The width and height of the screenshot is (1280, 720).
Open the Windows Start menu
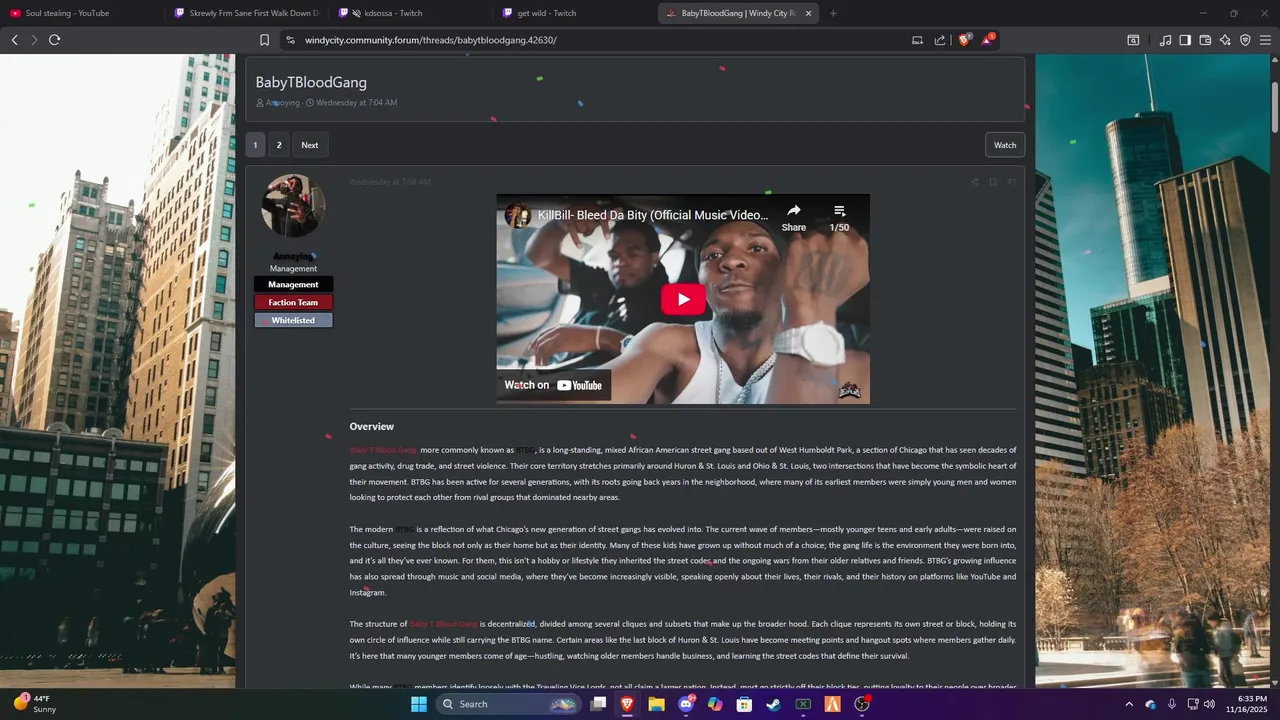click(419, 704)
